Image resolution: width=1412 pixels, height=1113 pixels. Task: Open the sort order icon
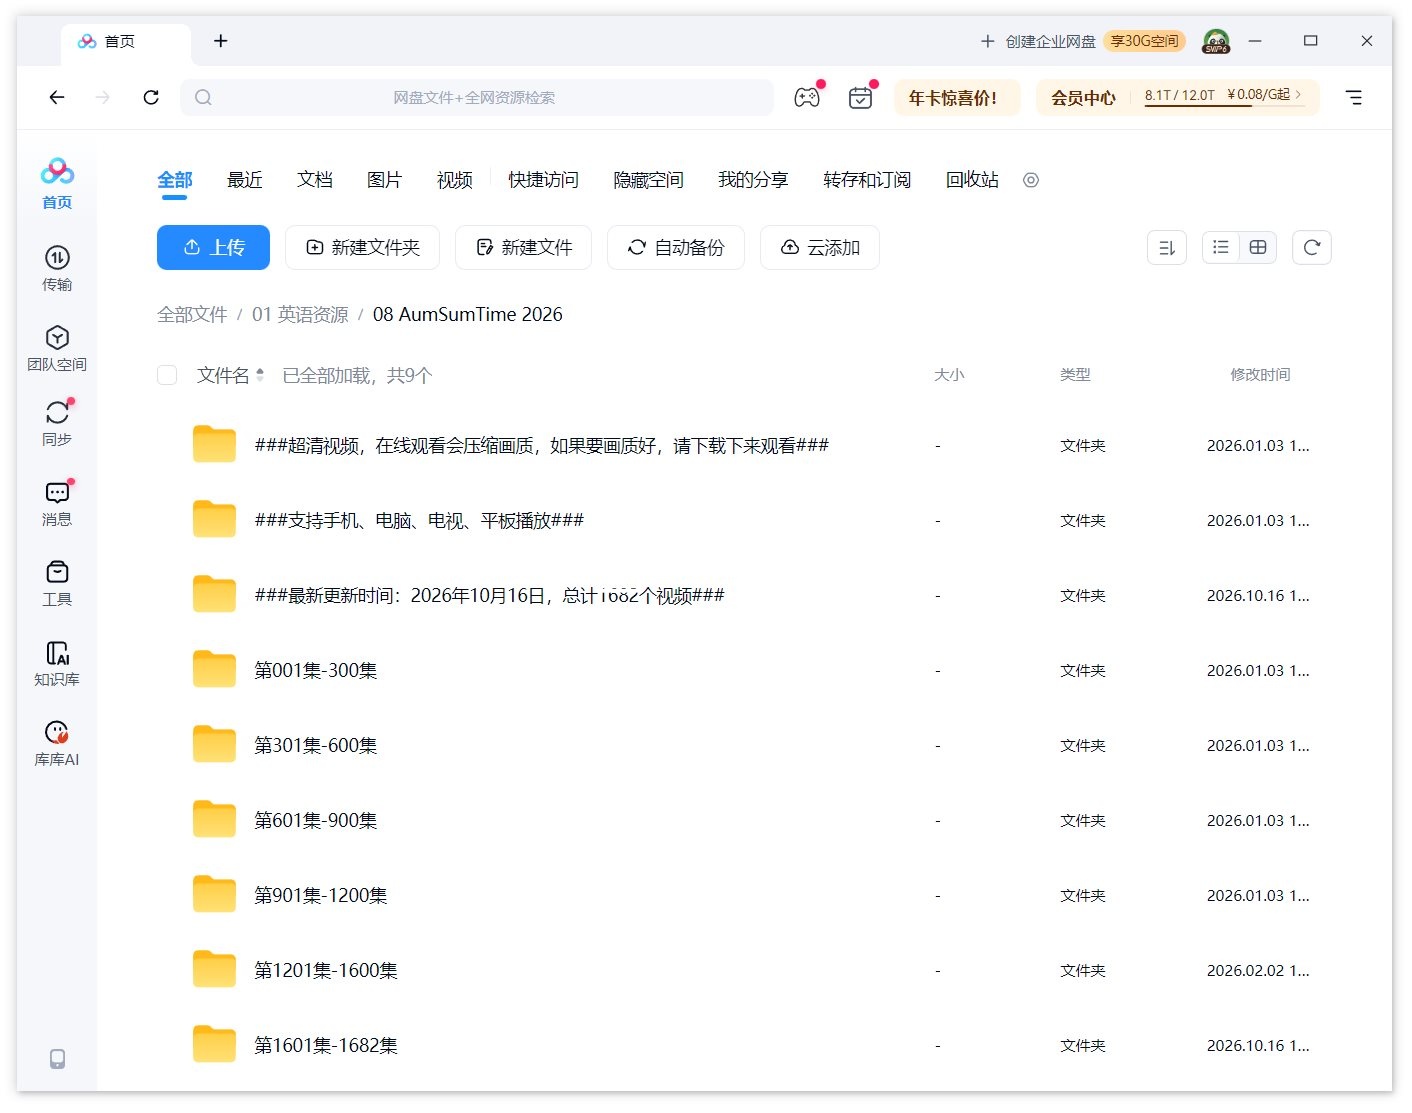[x=1167, y=247]
